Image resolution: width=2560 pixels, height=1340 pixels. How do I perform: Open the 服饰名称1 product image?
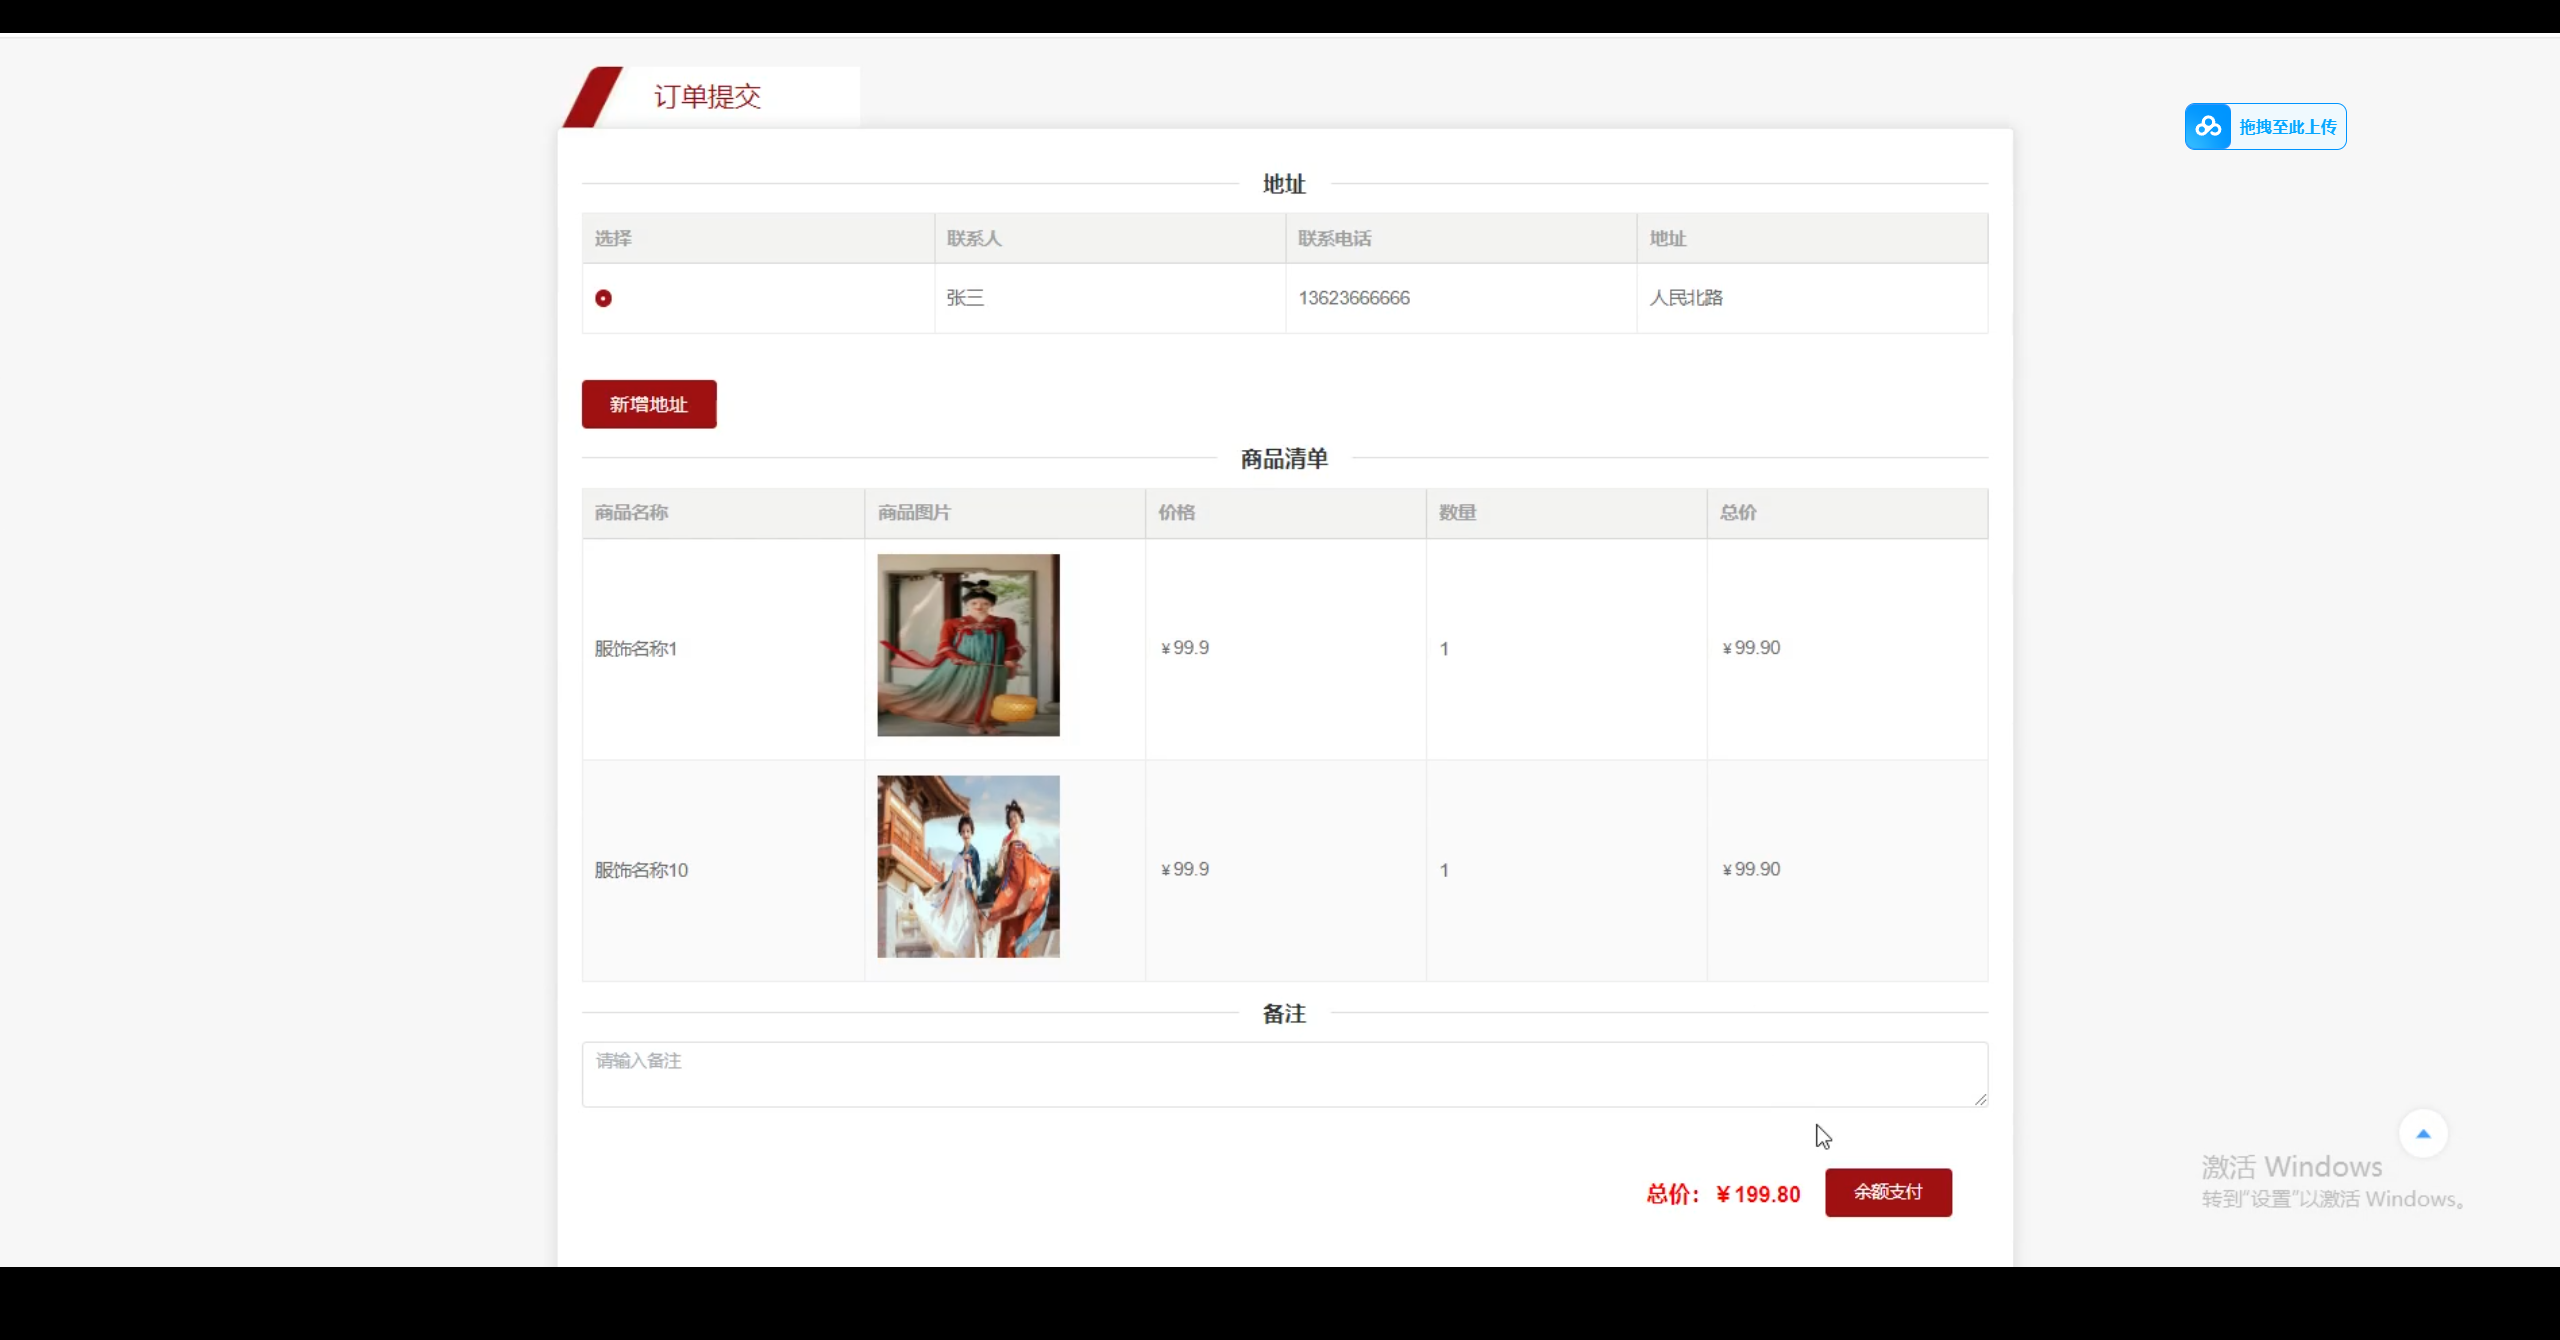pyautogui.click(x=968, y=645)
